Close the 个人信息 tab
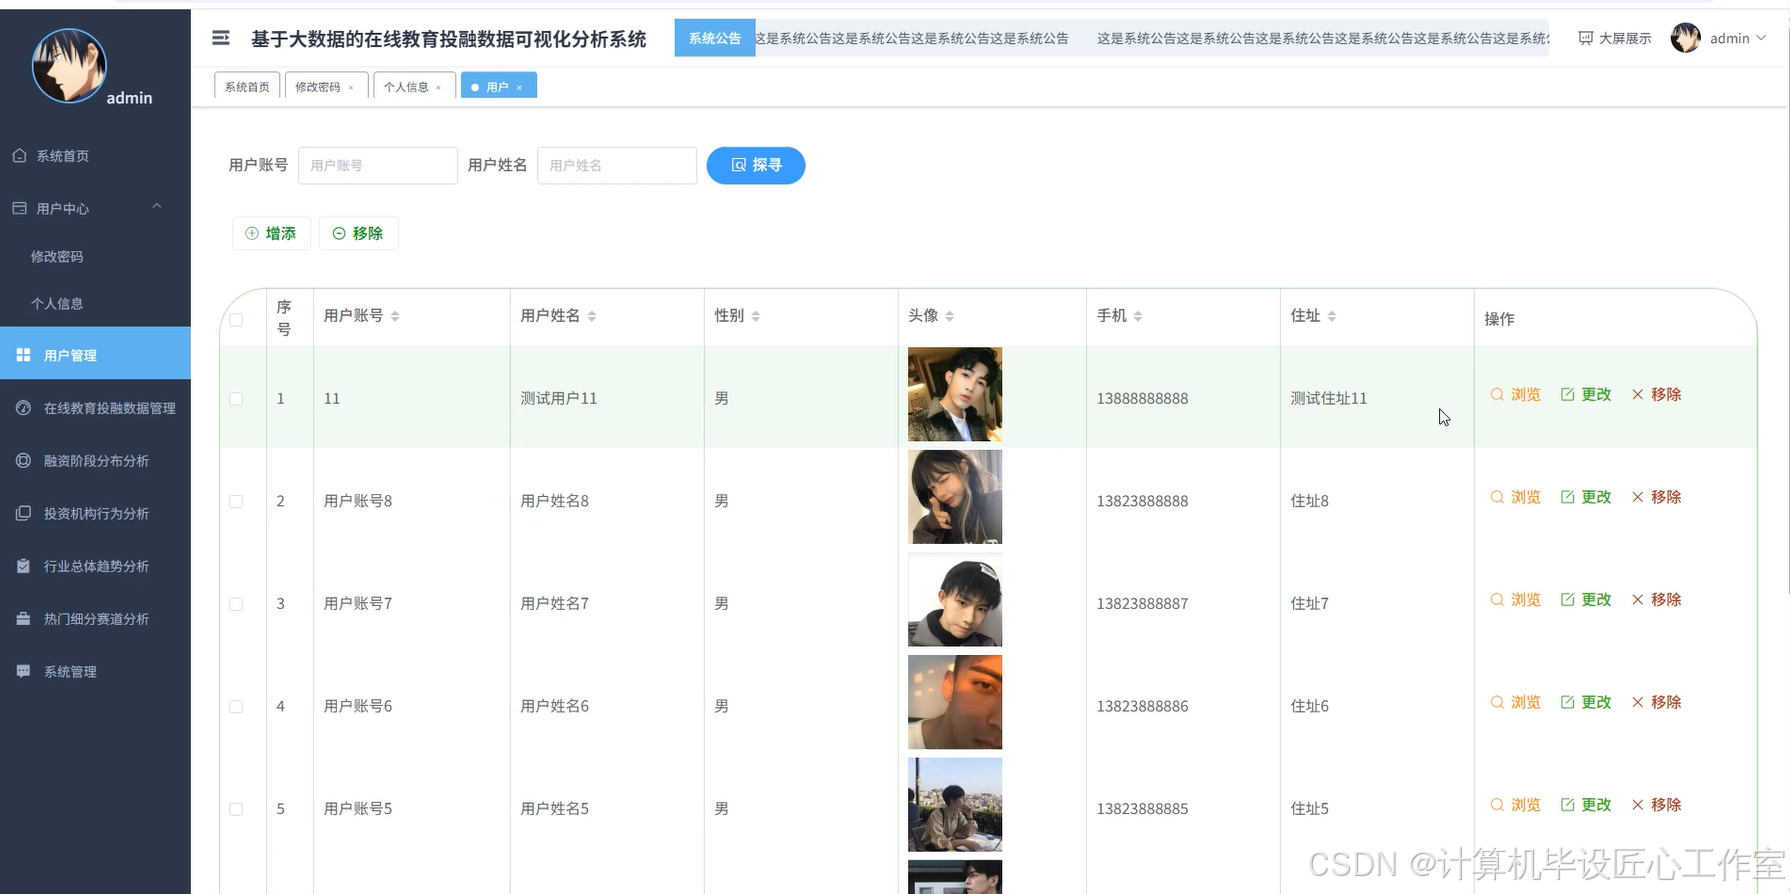The height and width of the screenshot is (894, 1790). click(438, 88)
